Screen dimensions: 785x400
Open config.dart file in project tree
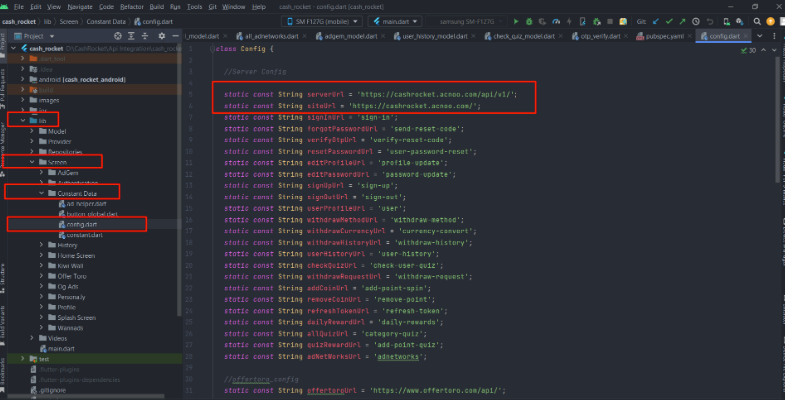pyautogui.click(x=68, y=224)
